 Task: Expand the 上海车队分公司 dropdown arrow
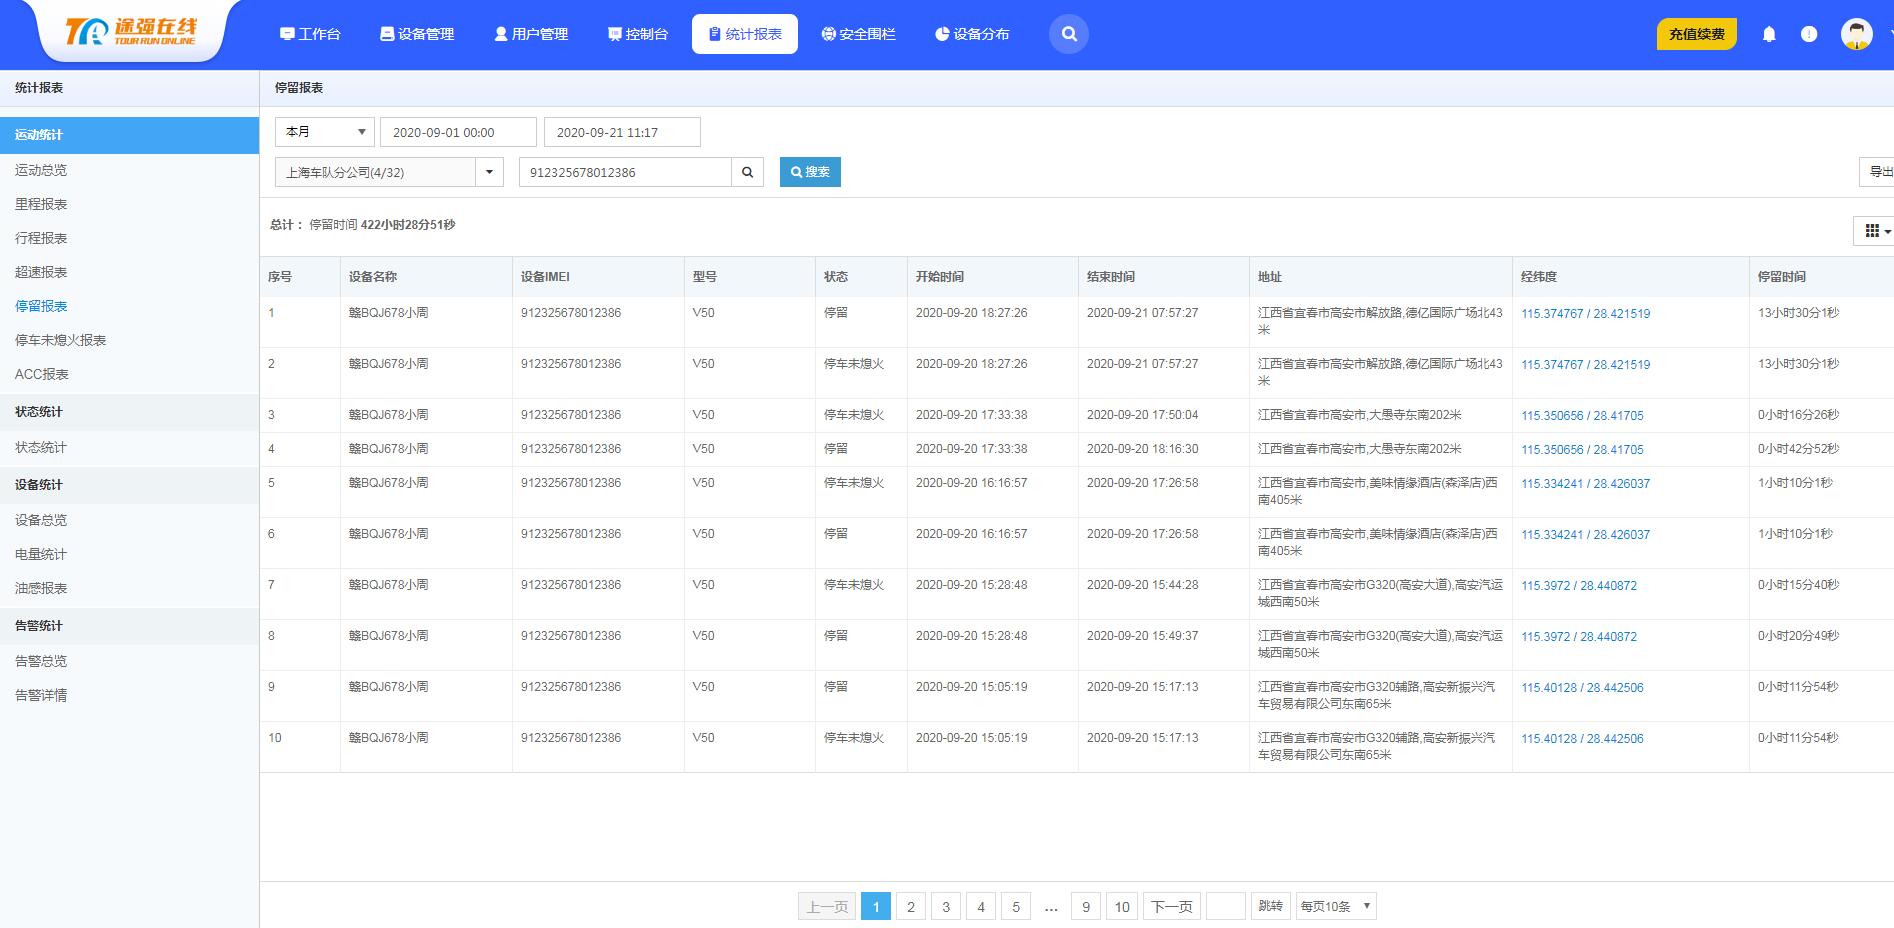(x=489, y=172)
